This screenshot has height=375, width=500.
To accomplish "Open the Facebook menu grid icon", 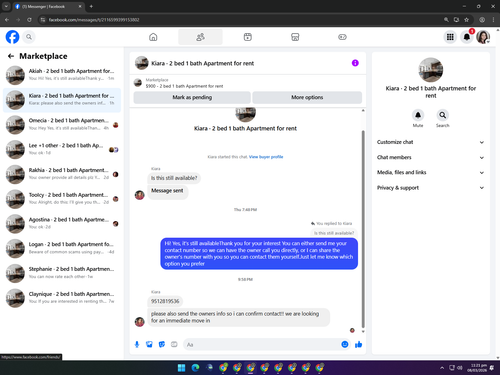I will coord(450,37).
